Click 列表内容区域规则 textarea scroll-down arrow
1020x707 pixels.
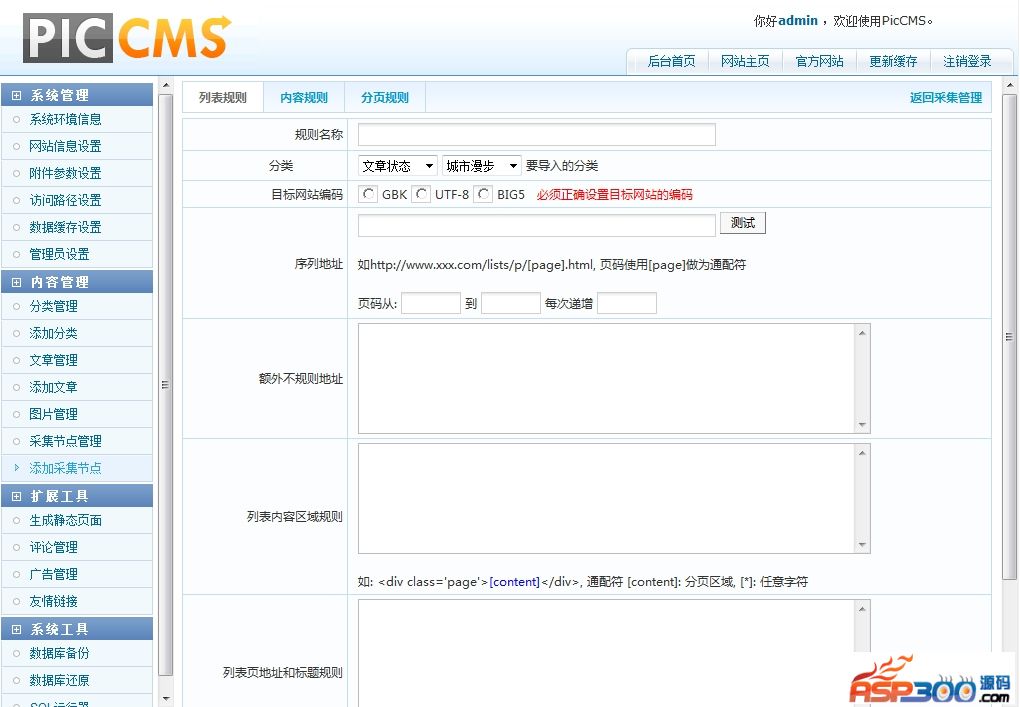click(x=863, y=545)
